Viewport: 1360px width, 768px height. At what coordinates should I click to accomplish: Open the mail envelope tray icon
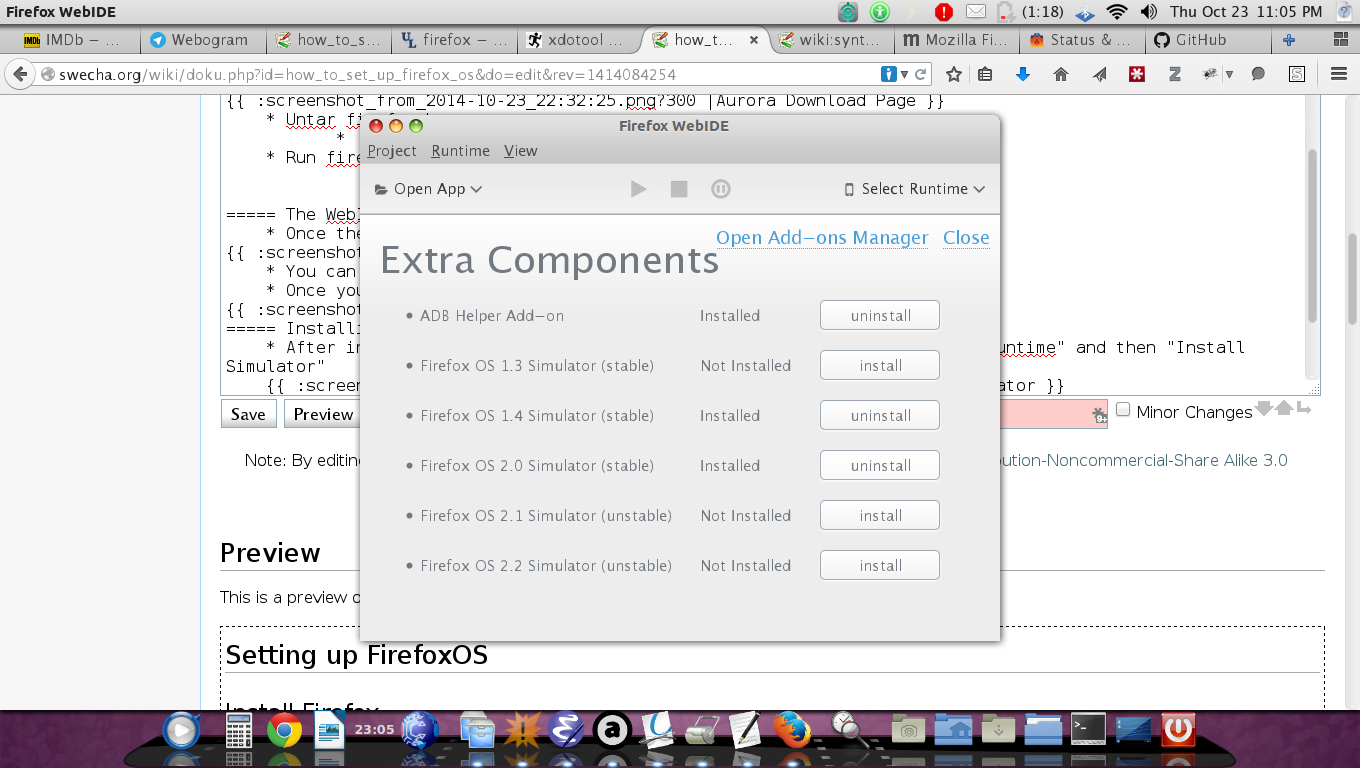coord(976,12)
